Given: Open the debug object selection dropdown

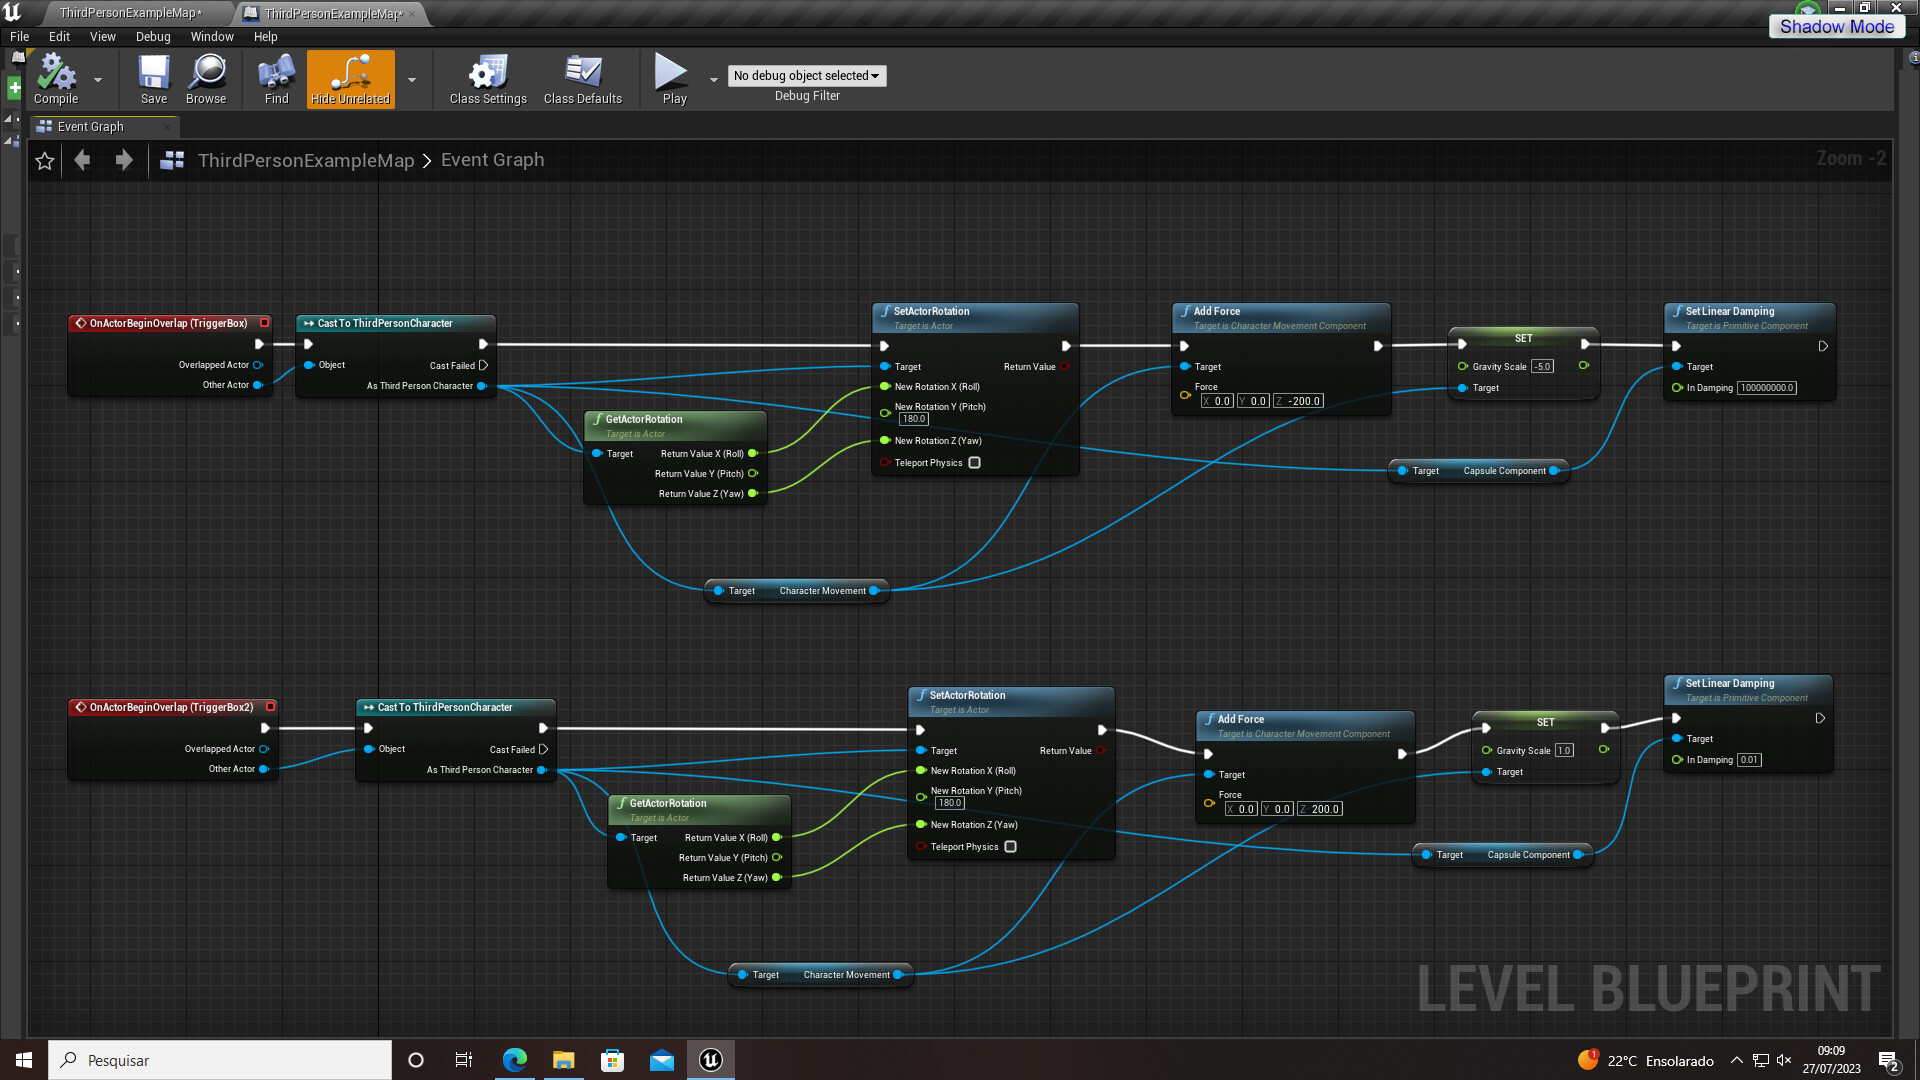Looking at the screenshot, I should pyautogui.click(x=806, y=76).
